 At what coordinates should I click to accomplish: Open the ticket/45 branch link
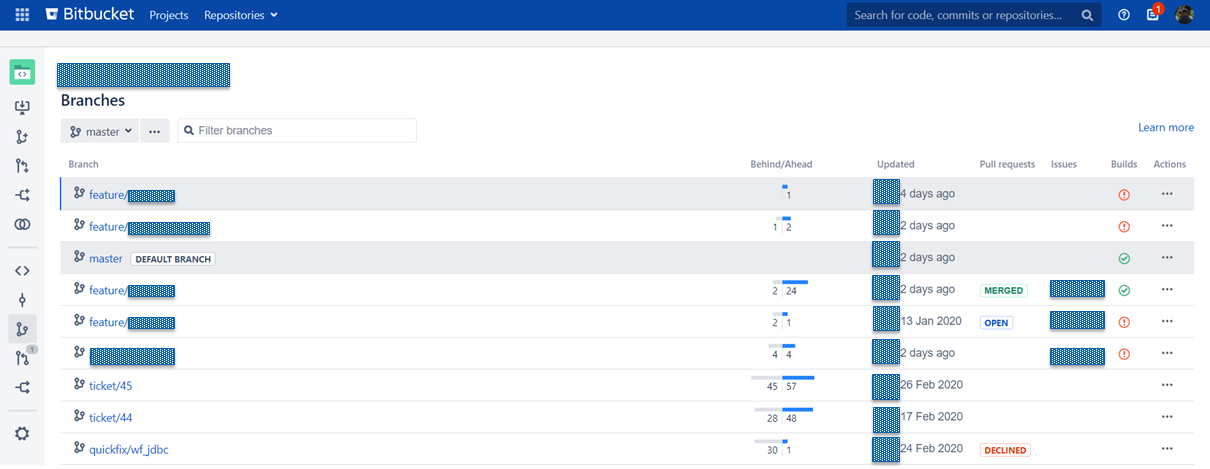point(111,385)
